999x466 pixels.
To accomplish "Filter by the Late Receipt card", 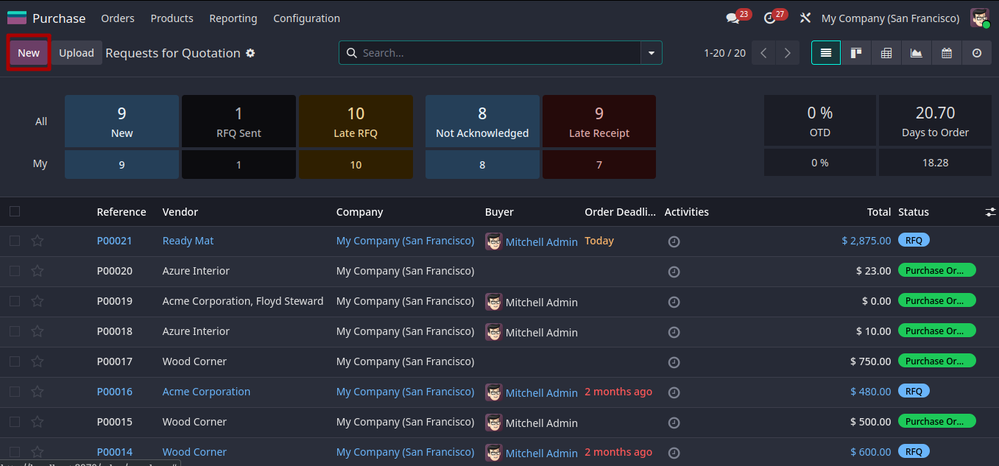I will (x=599, y=121).
